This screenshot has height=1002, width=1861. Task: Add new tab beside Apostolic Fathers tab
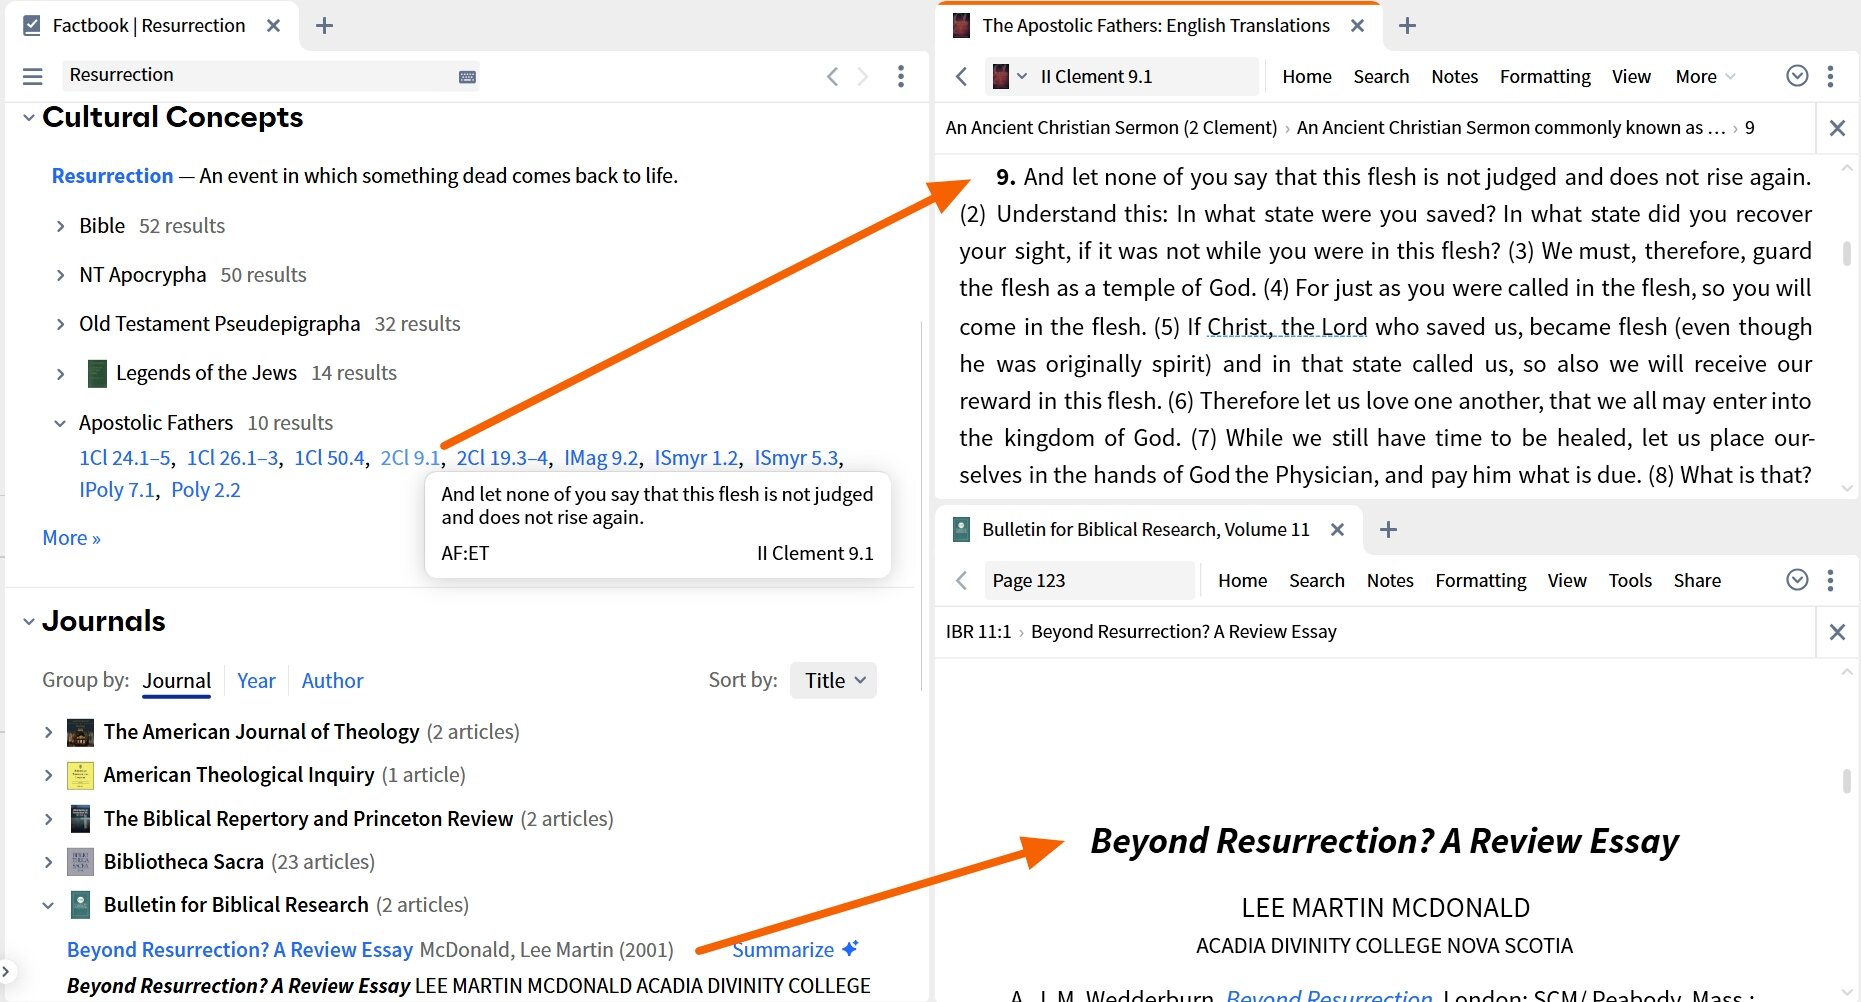(1407, 26)
